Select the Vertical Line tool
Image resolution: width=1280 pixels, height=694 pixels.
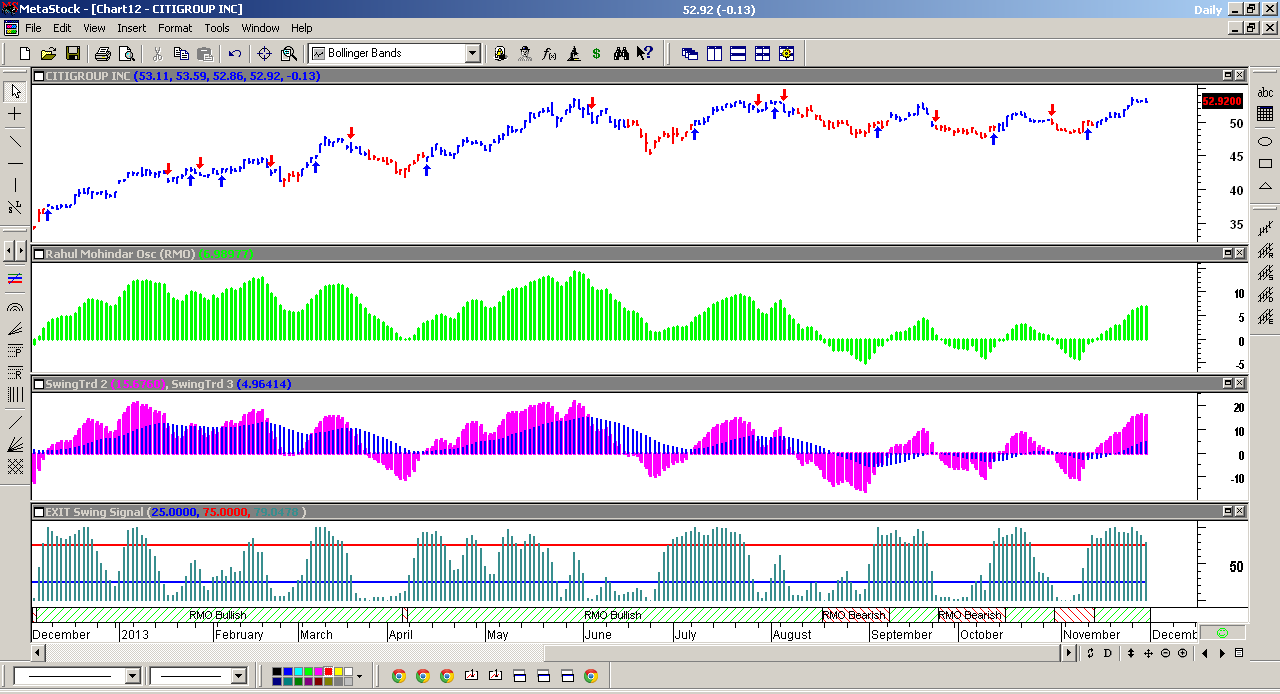point(15,185)
